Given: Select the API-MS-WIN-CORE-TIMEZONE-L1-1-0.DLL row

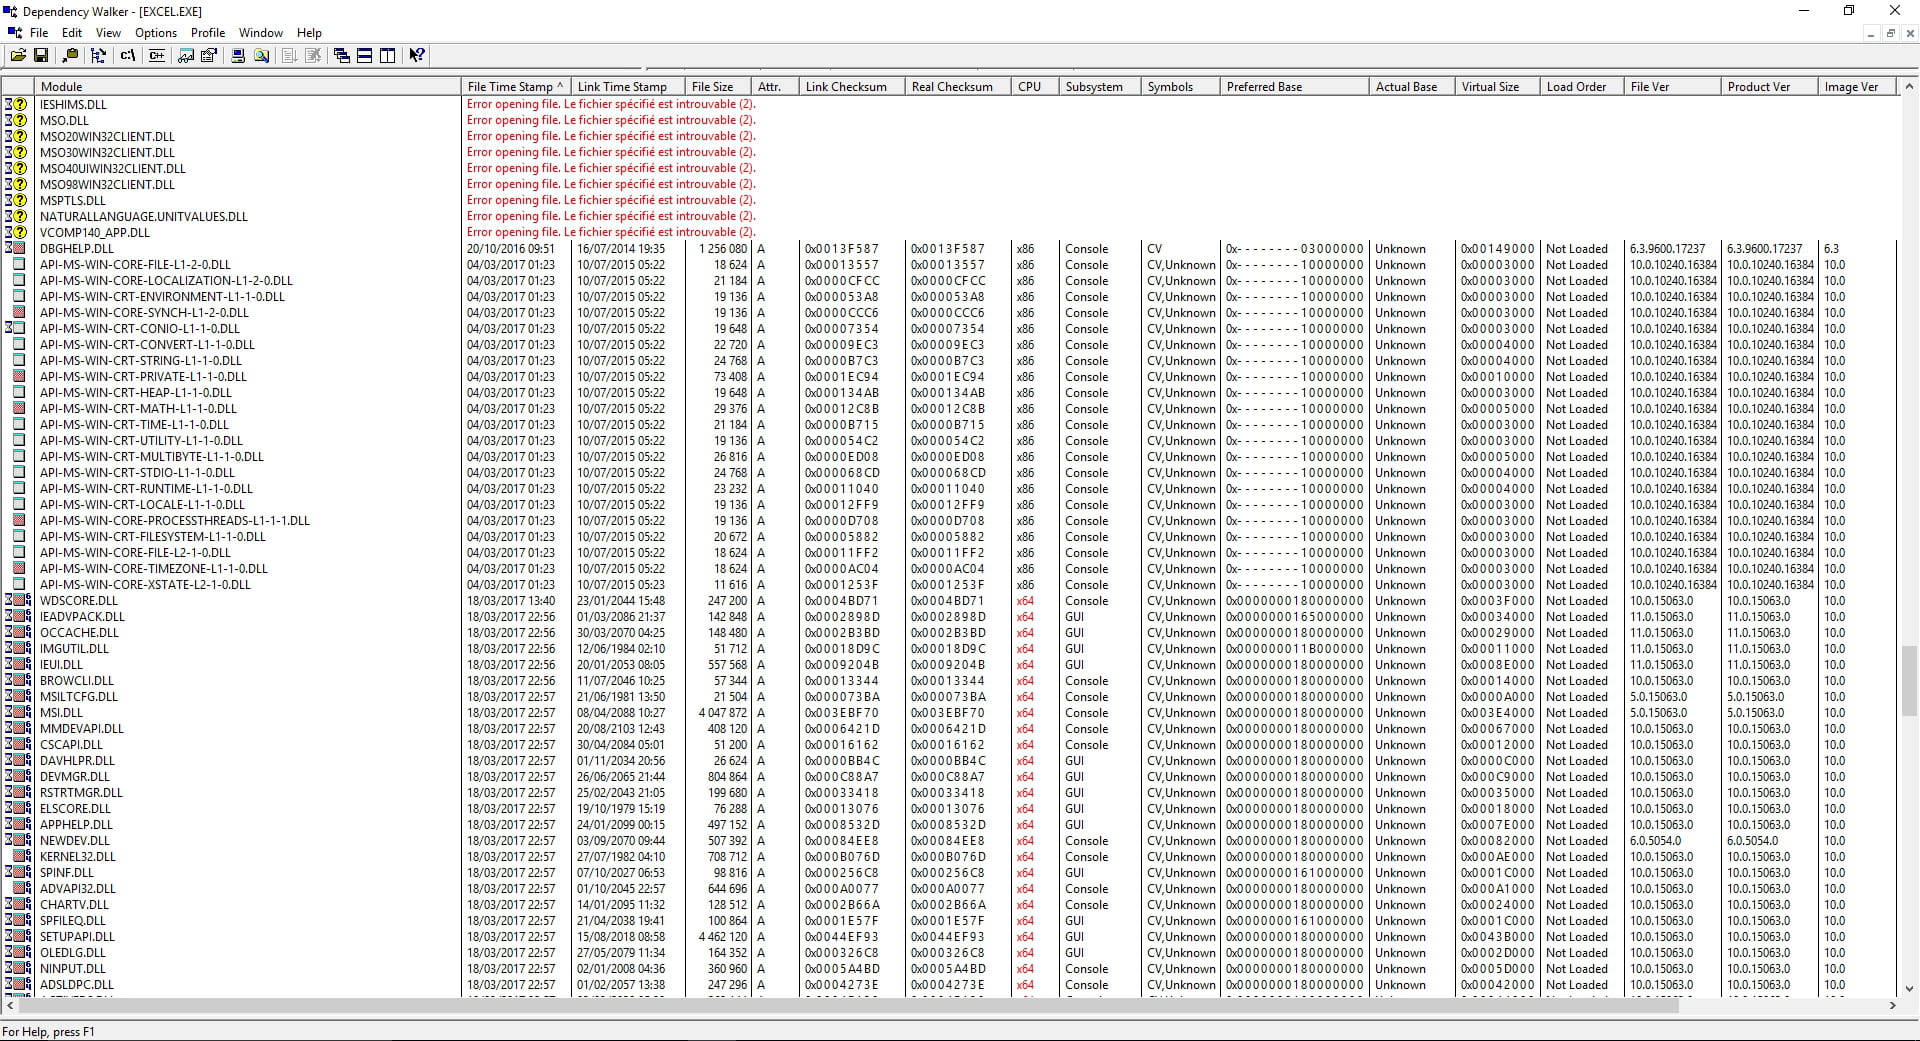Looking at the screenshot, I should [x=950, y=568].
